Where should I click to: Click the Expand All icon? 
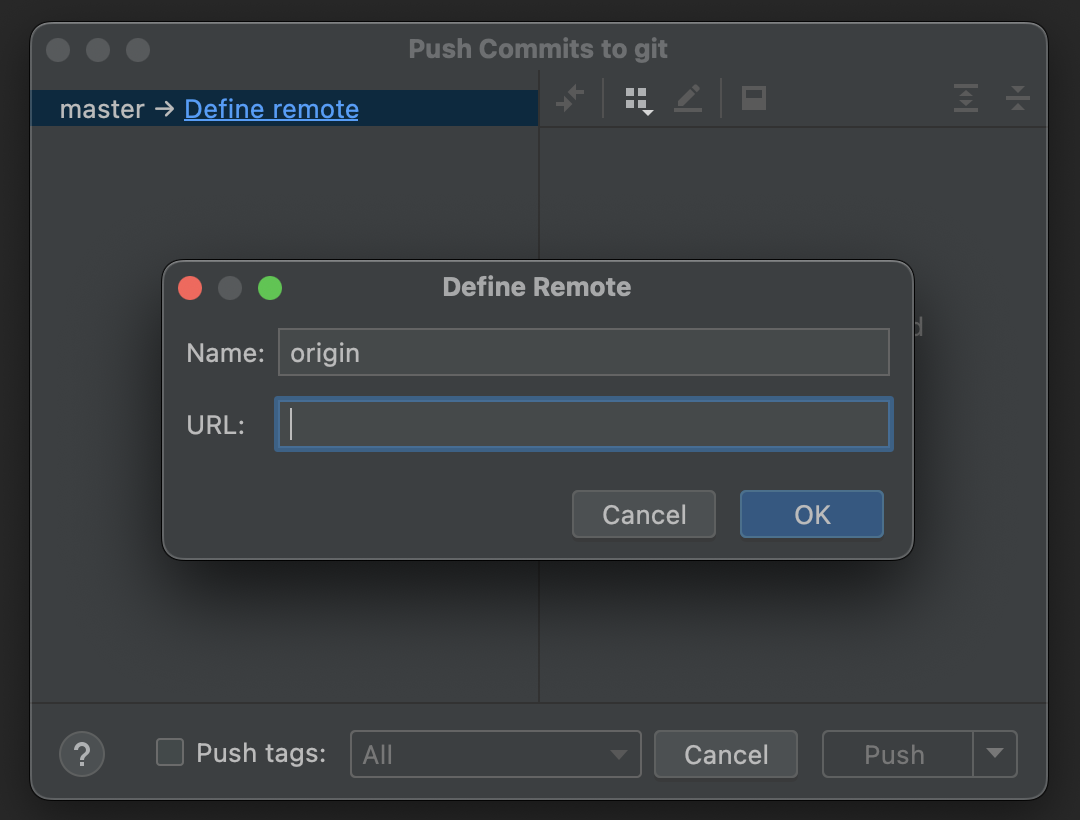pyautogui.click(x=965, y=98)
